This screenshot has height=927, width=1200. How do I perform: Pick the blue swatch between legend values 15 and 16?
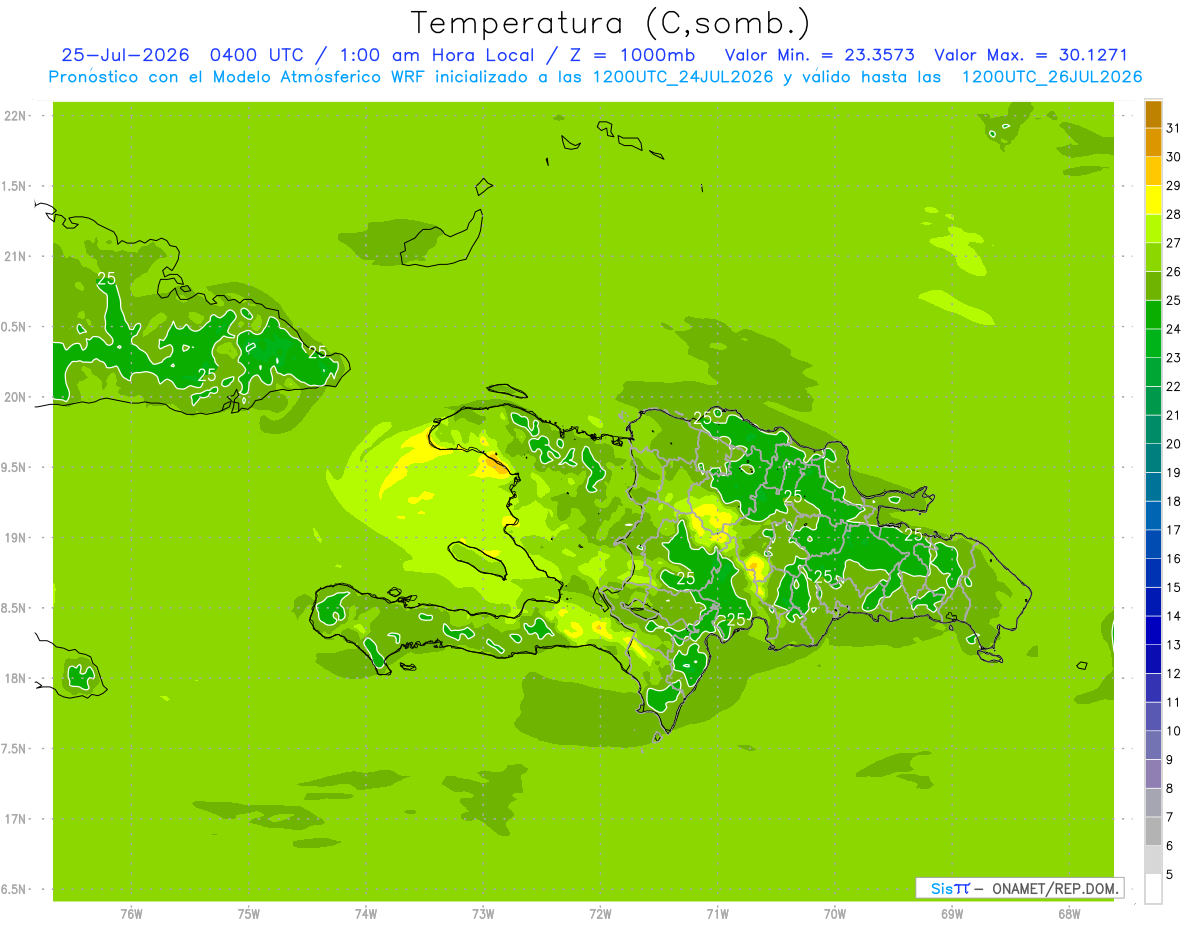(1153, 573)
